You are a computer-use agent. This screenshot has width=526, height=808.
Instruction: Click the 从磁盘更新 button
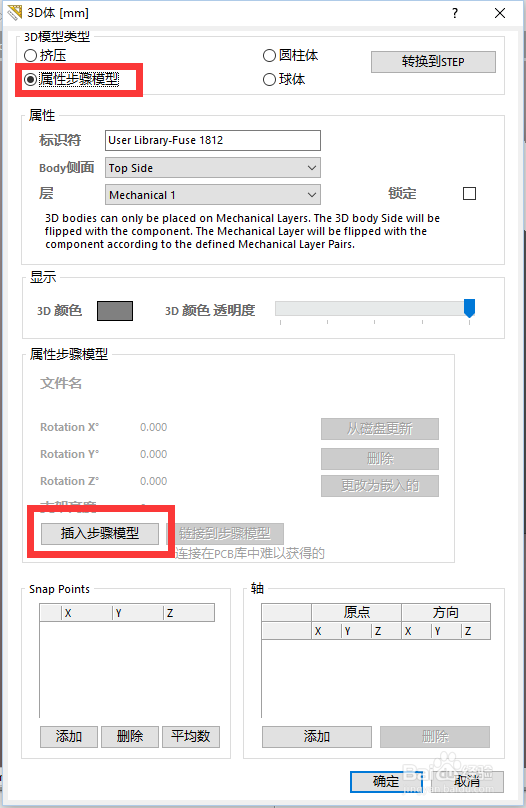380,429
